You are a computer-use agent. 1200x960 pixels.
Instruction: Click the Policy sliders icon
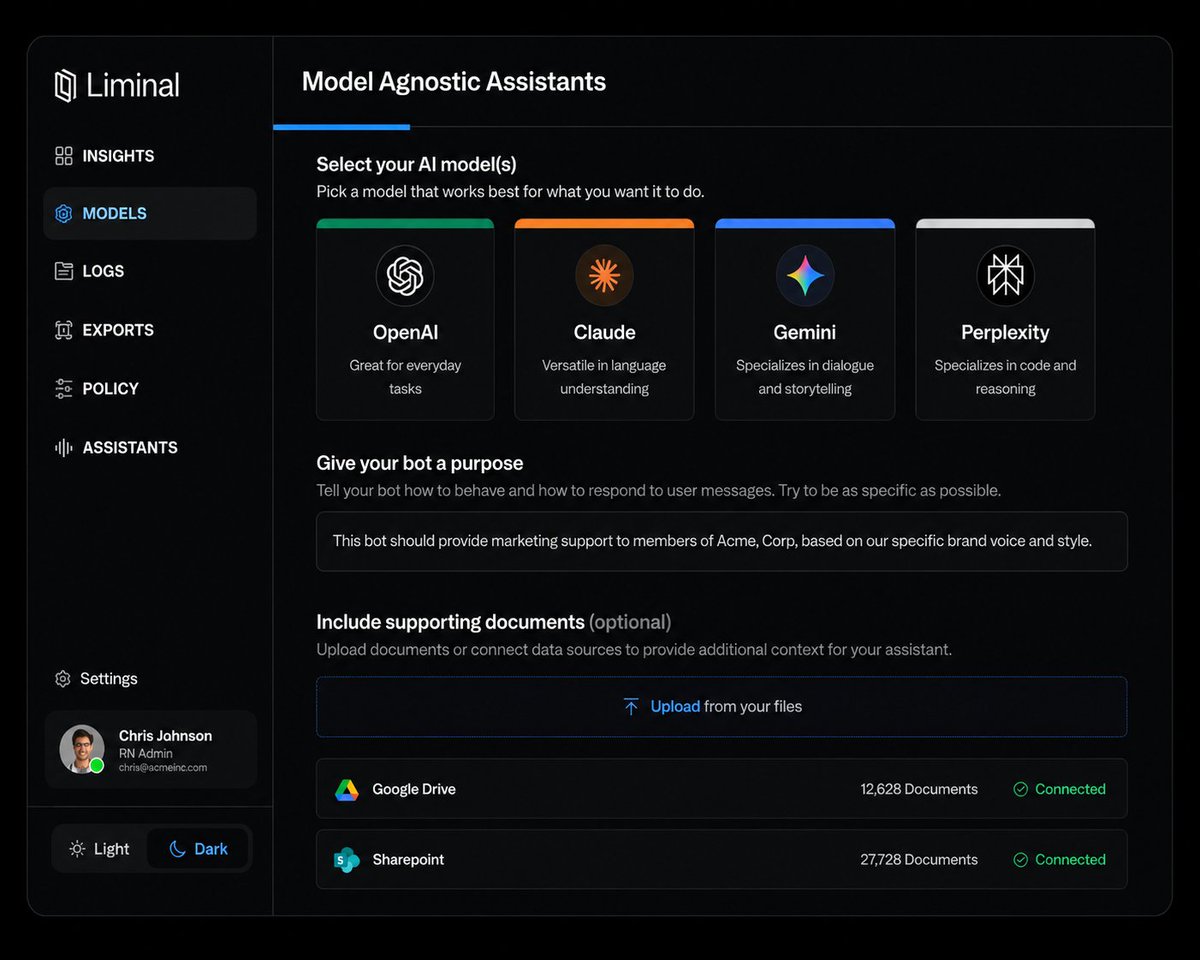tap(64, 389)
